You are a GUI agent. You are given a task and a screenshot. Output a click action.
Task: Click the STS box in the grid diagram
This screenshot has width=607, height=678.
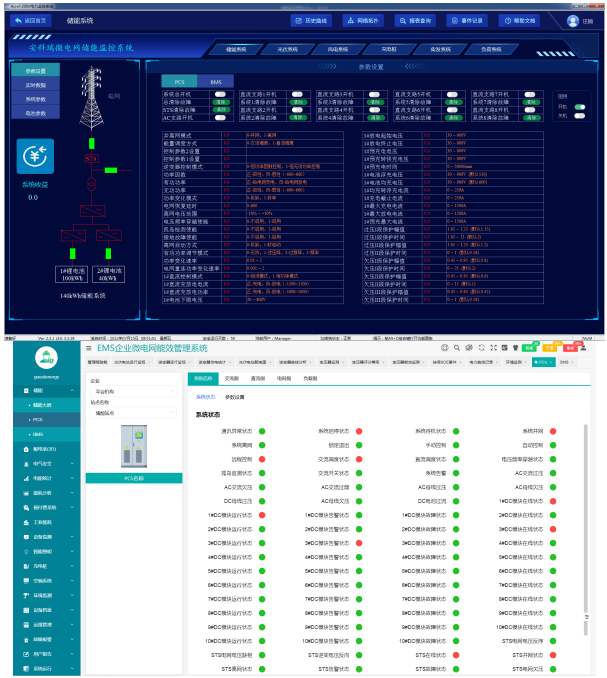pos(91,159)
